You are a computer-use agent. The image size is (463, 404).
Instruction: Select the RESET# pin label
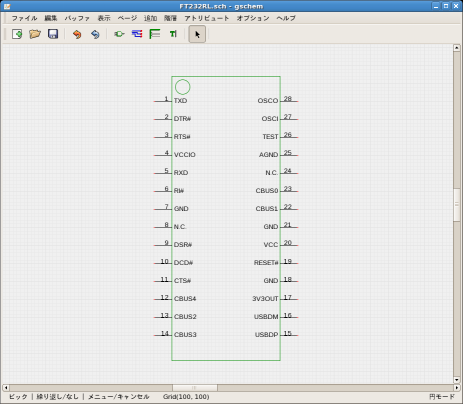coord(266,263)
